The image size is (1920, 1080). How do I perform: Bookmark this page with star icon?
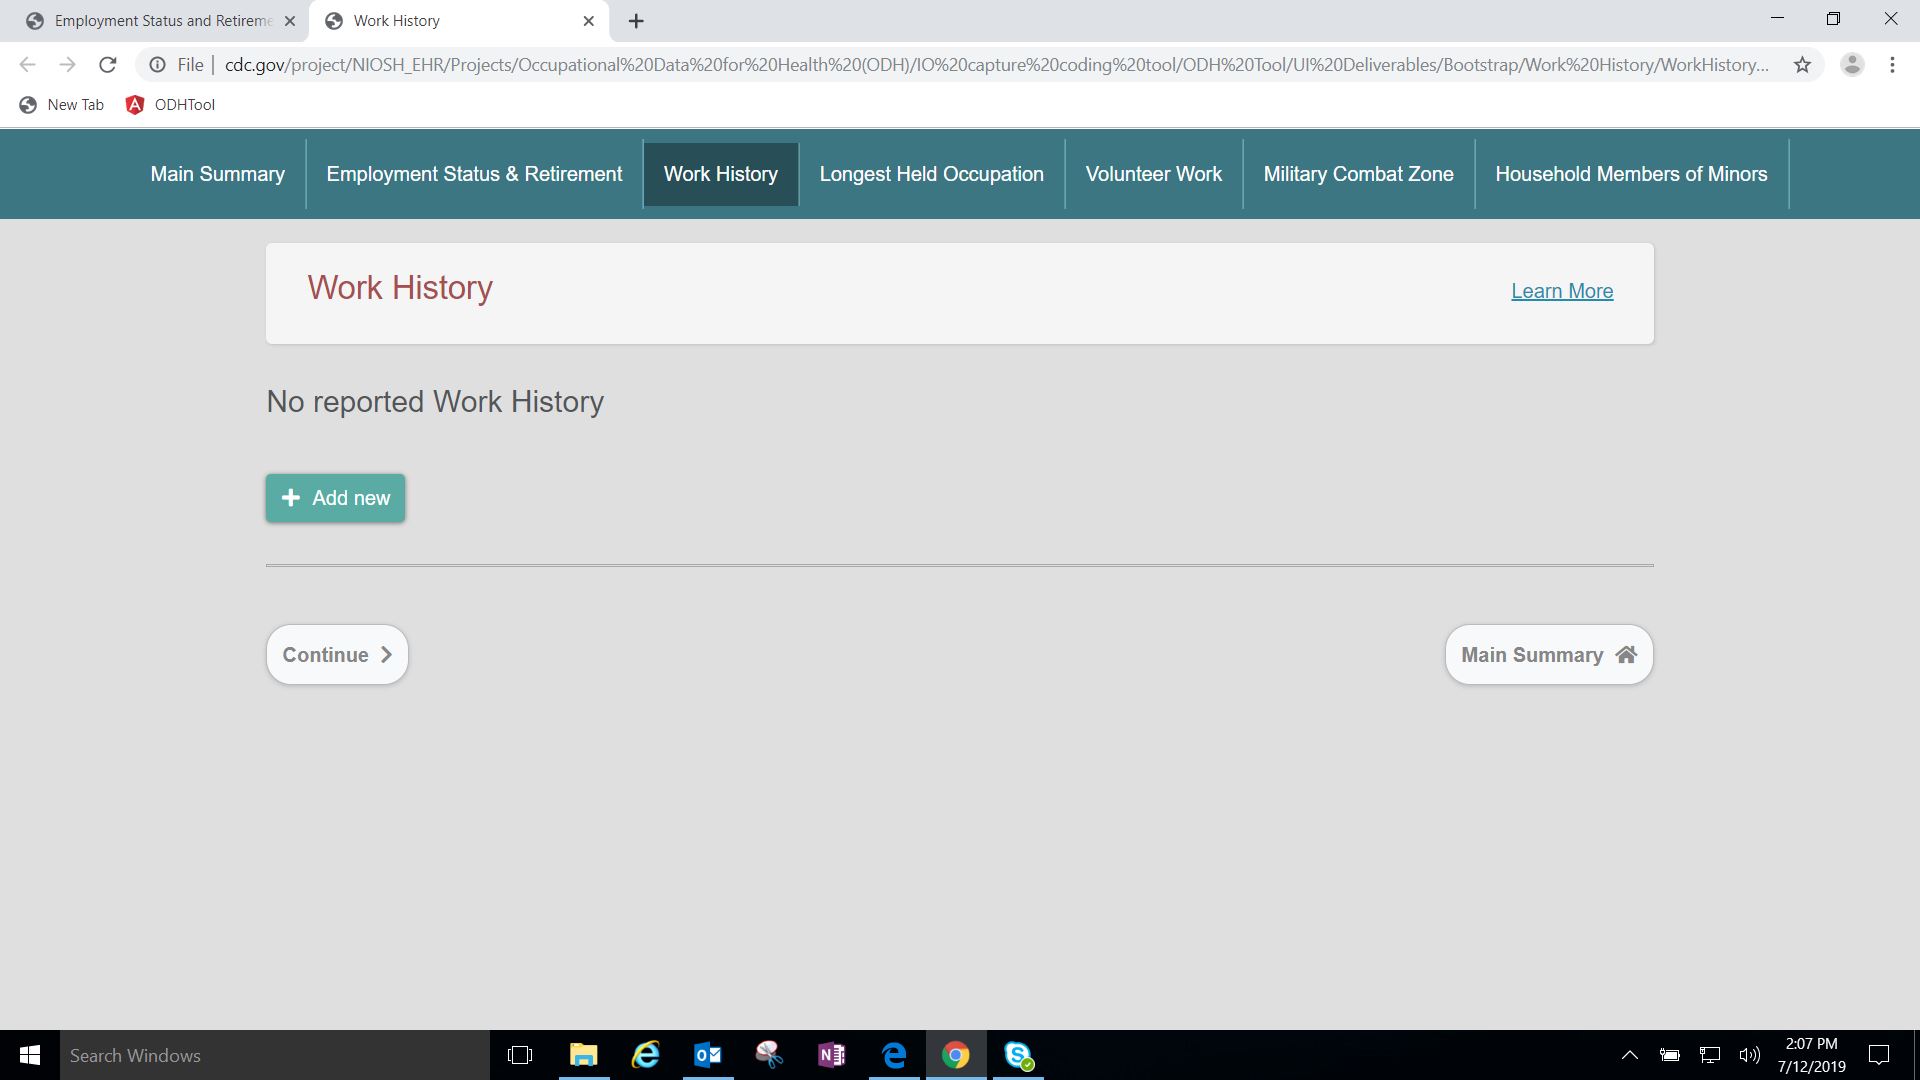[1802, 65]
